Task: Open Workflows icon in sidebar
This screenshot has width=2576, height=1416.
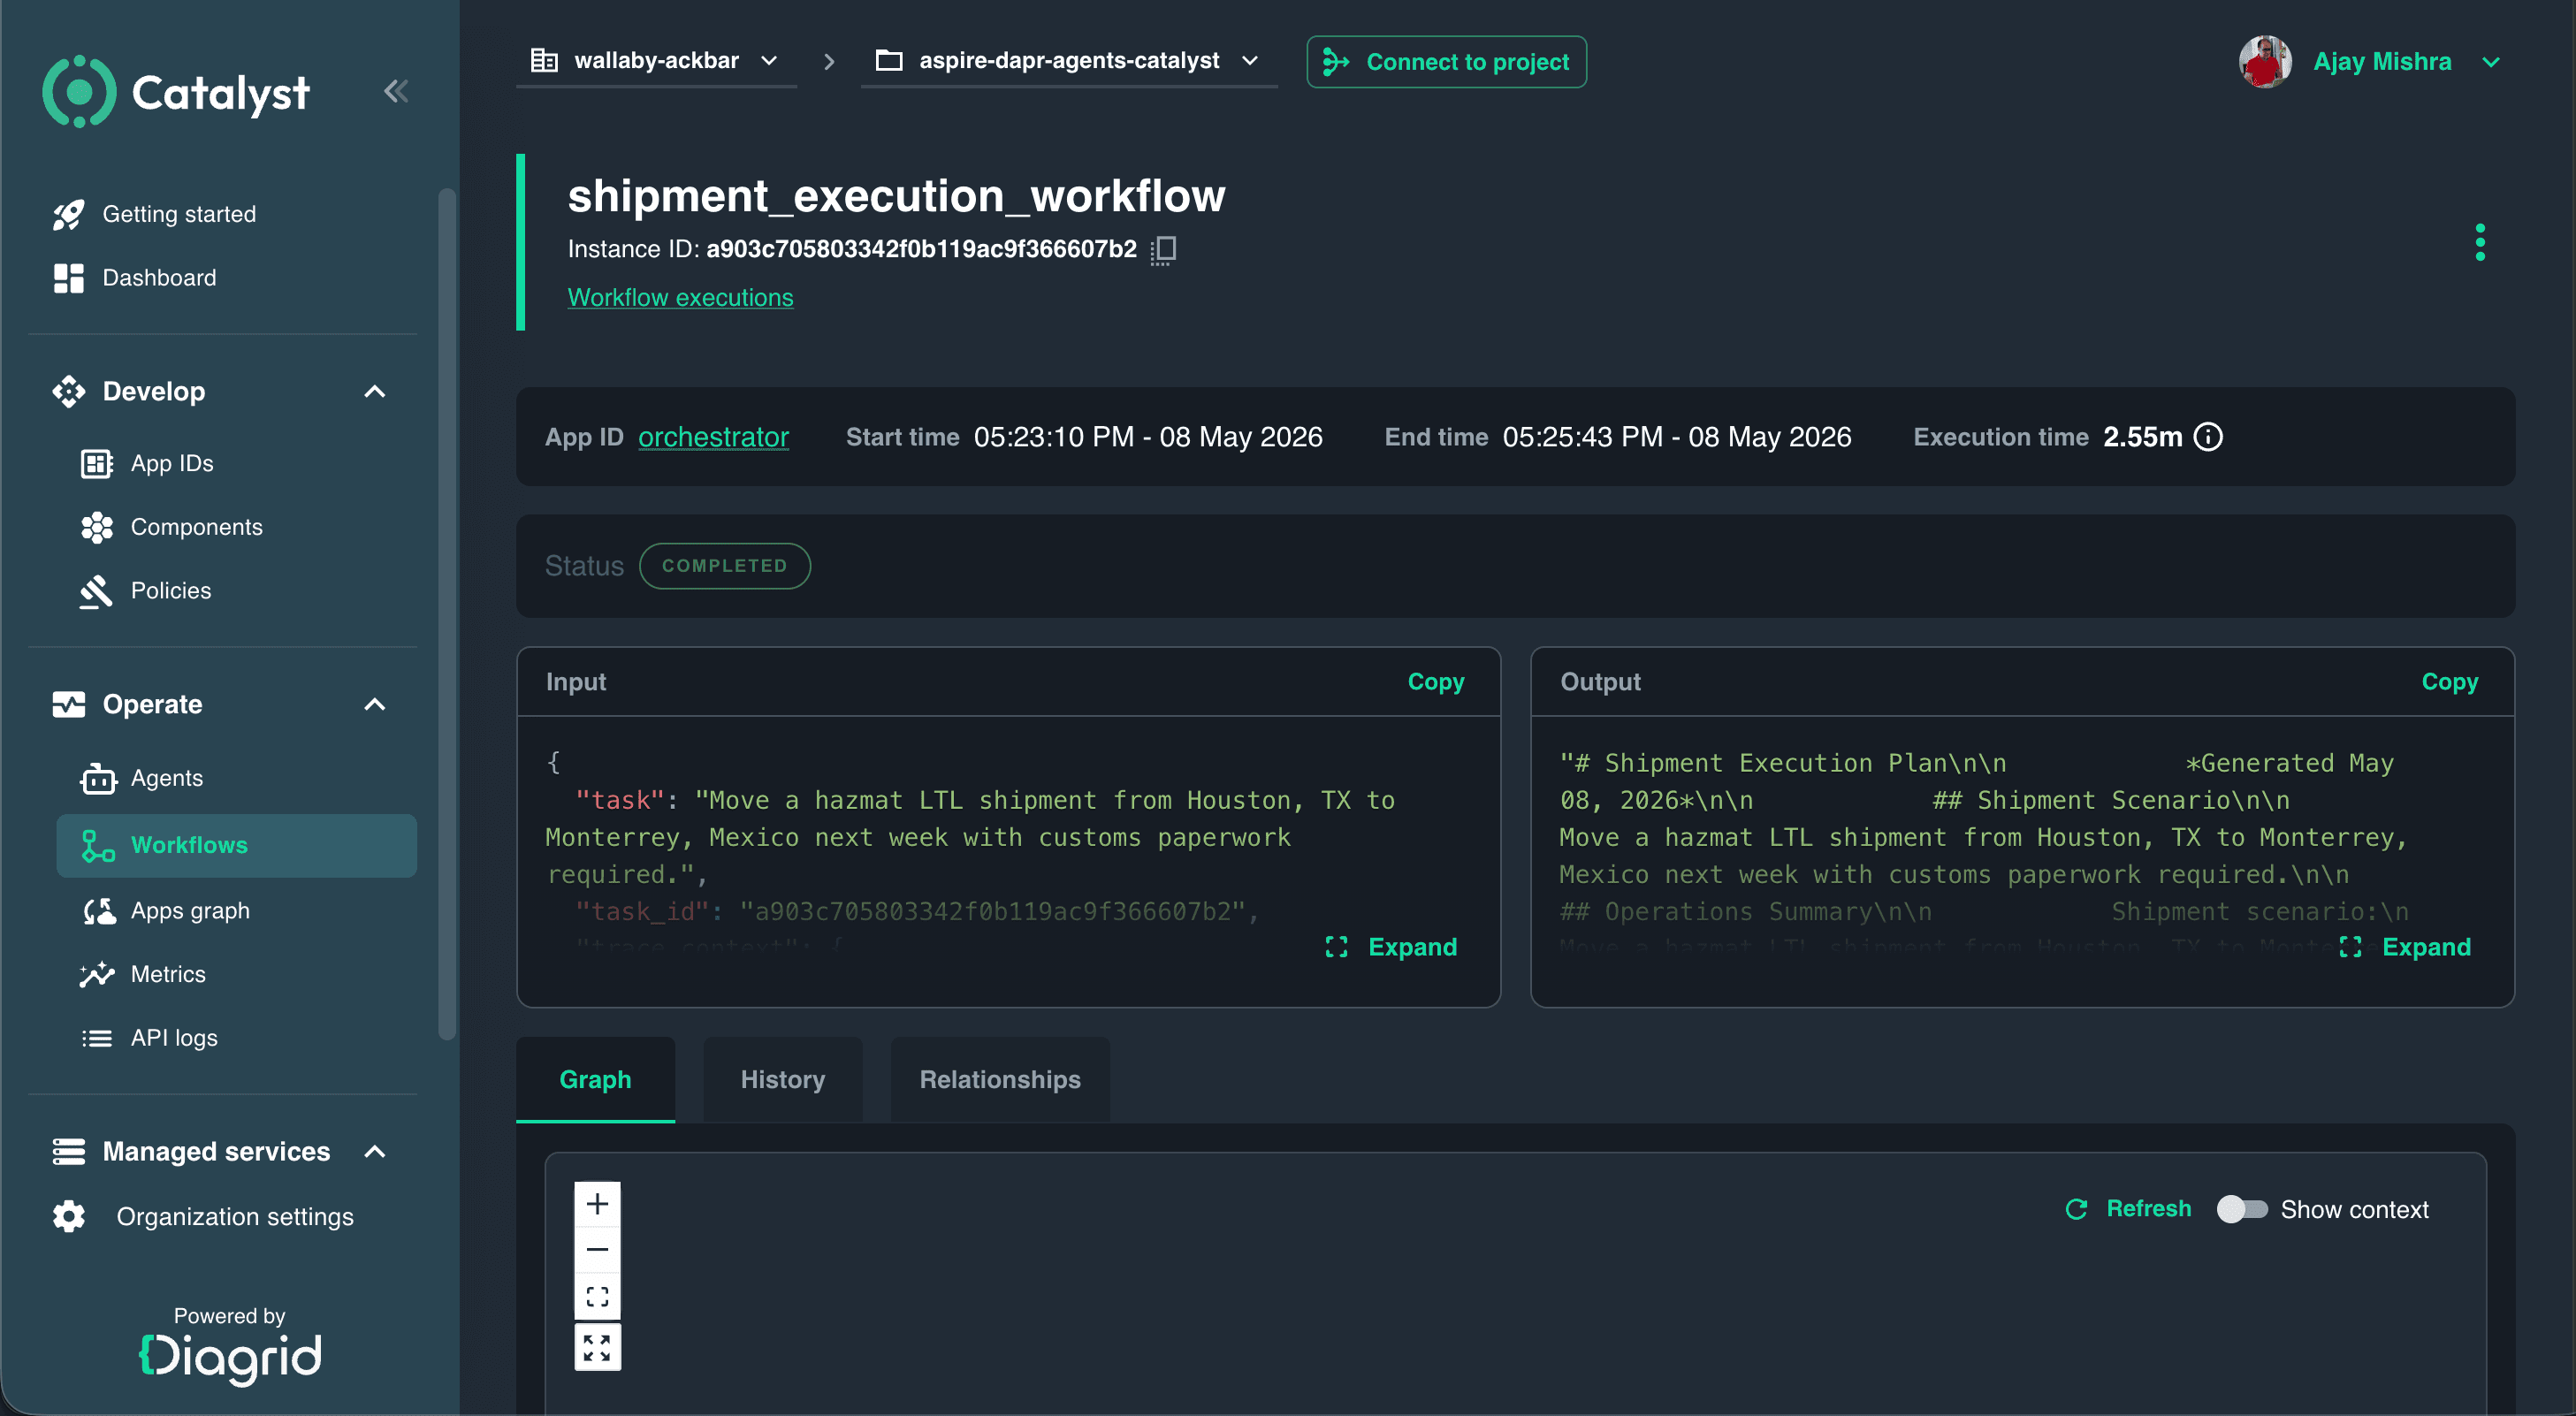Action: (97, 845)
